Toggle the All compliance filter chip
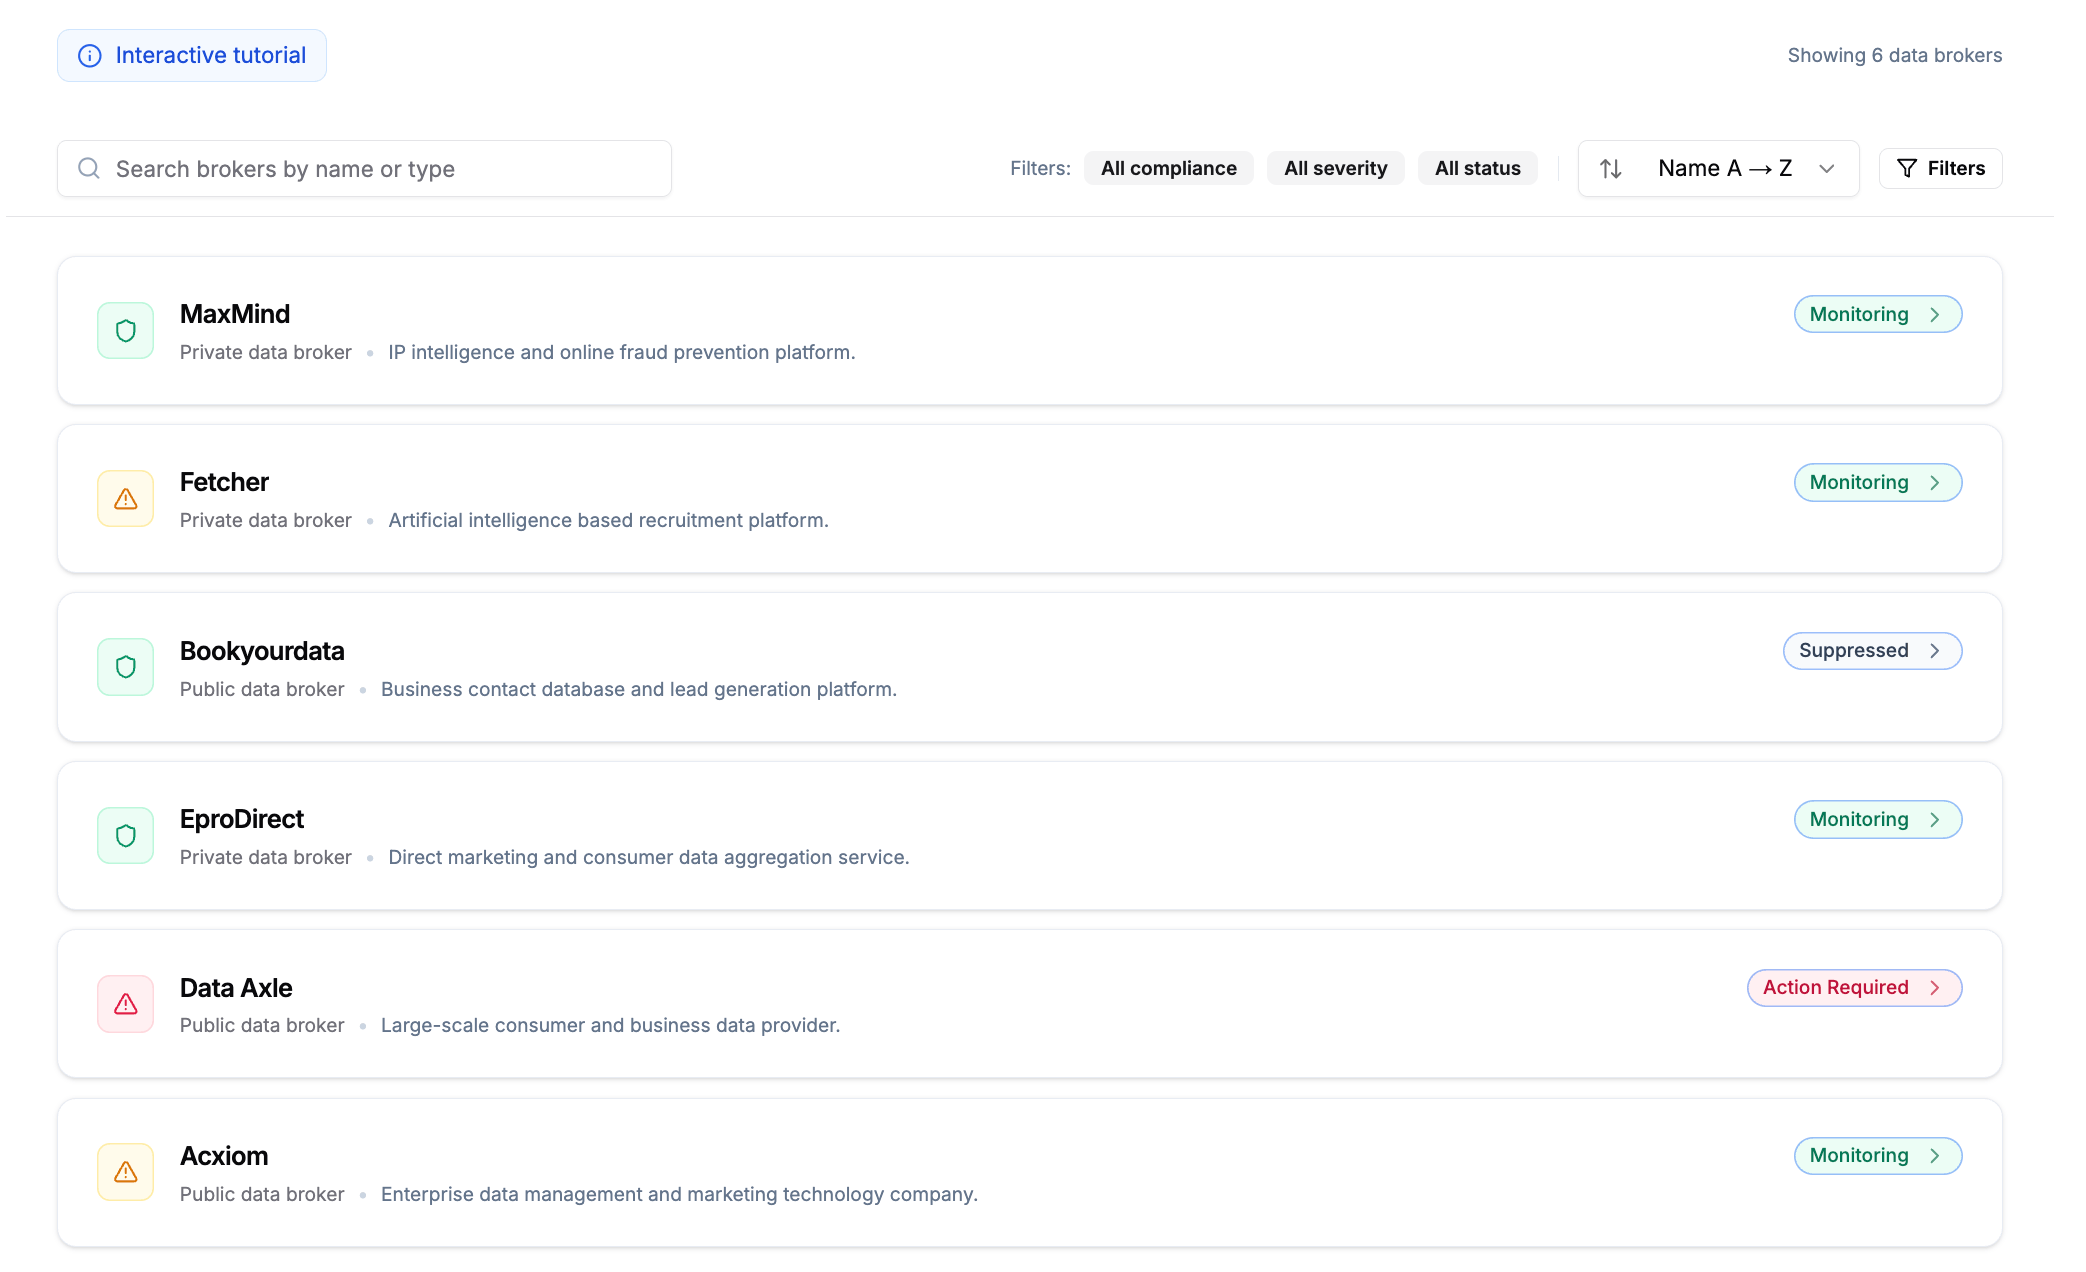Screen dimensions: 2086x1272 (1168, 168)
